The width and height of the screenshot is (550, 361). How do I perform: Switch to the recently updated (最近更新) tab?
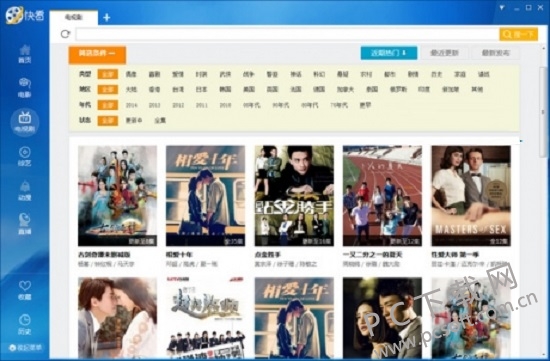coord(444,53)
